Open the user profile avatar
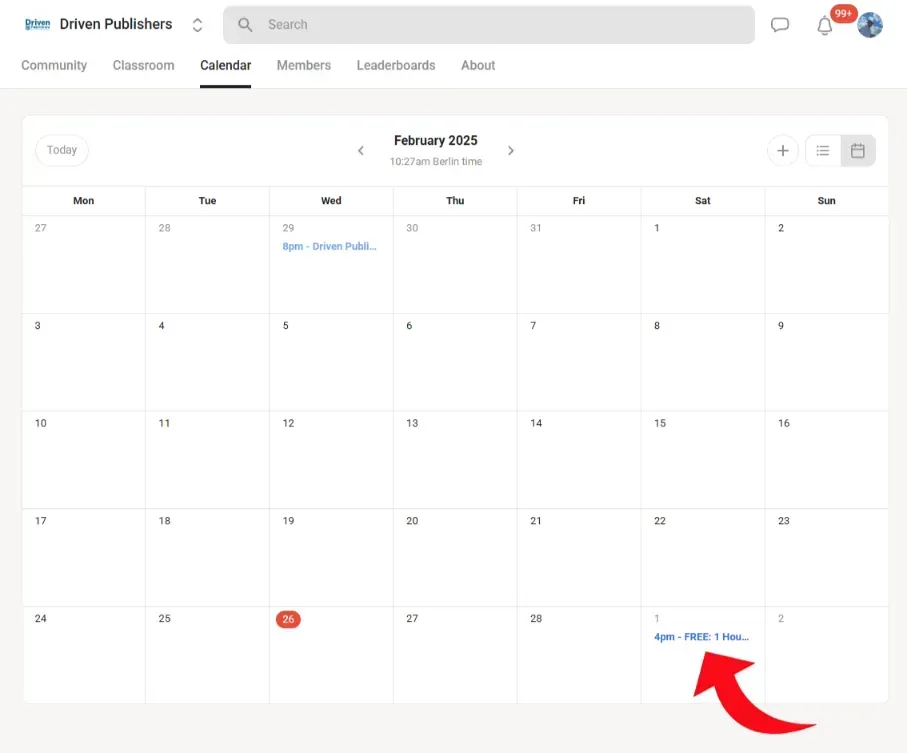The height and width of the screenshot is (753, 907). (x=869, y=25)
